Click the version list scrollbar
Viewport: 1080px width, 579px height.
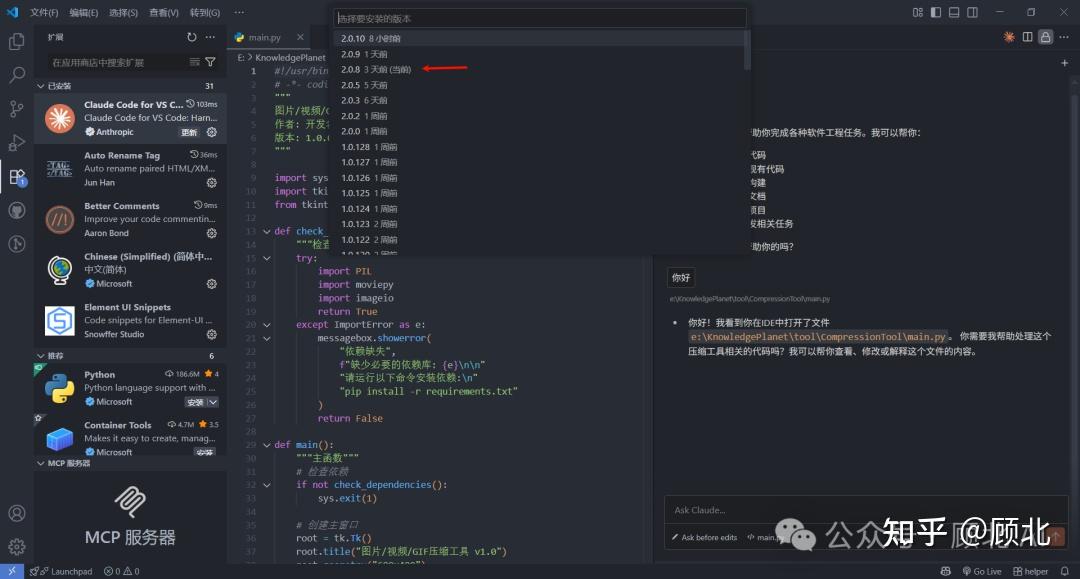[747, 50]
